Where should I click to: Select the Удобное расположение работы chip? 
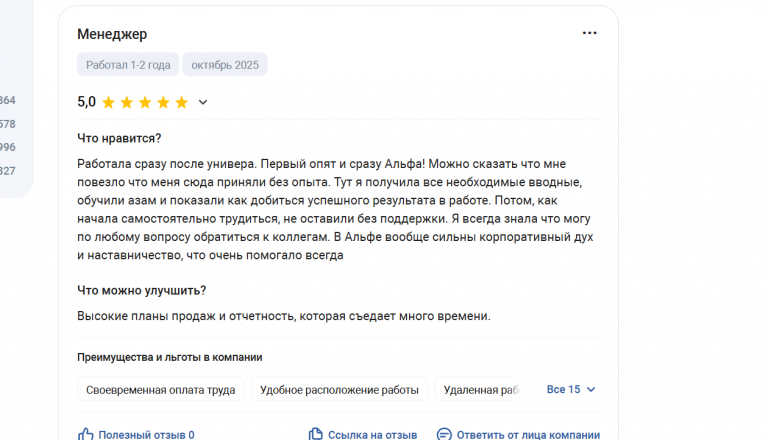tap(339, 390)
